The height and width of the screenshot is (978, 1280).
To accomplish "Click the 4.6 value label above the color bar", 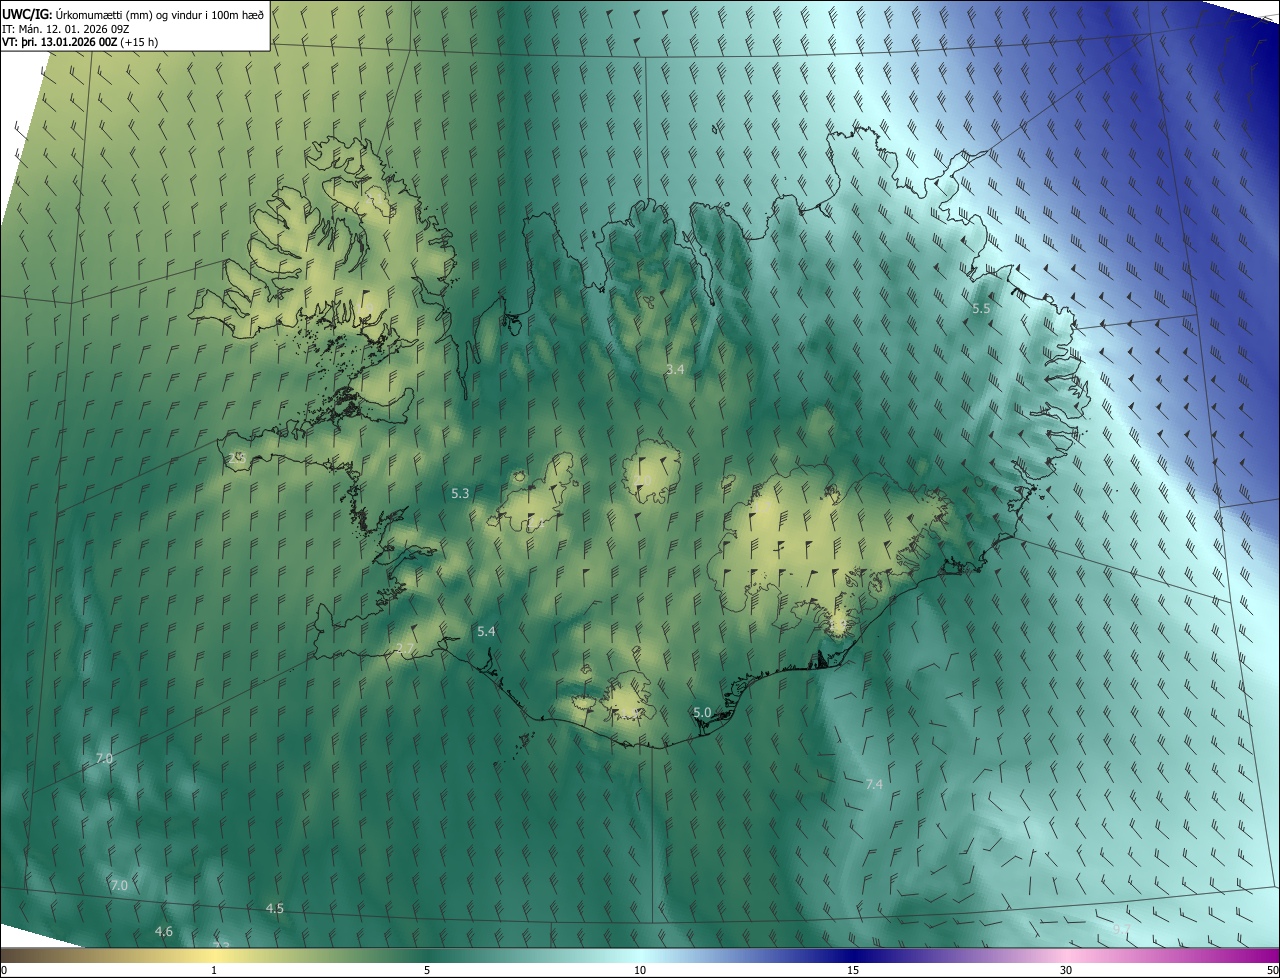I will (x=164, y=931).
